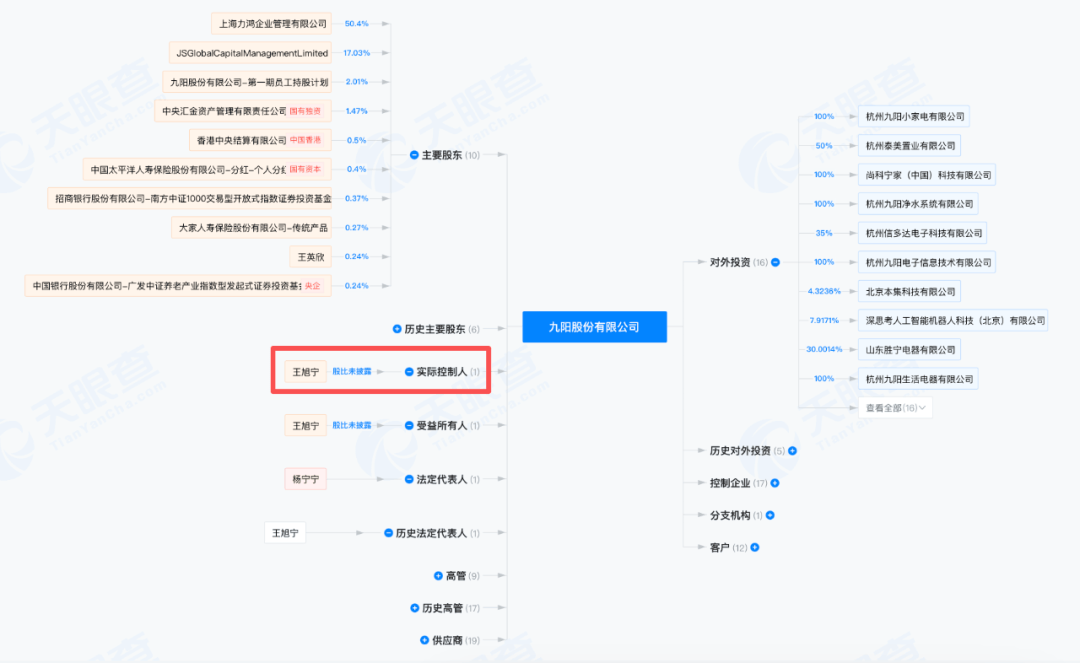This screenshot has height=663, width=1080.
Task: Expand 控制企业 plus icon
Action: tap(775, 483)
